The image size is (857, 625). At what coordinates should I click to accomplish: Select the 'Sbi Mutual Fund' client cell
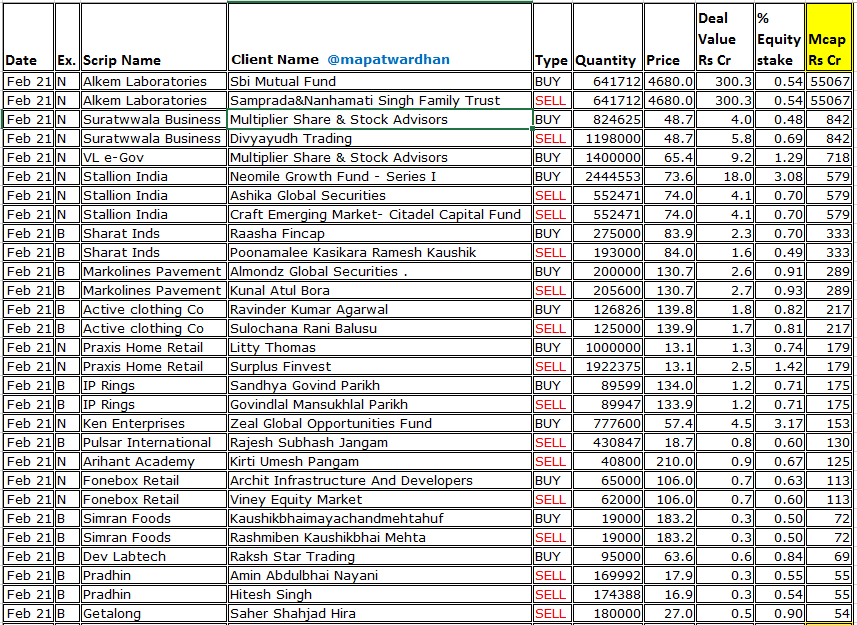(380, 82)
